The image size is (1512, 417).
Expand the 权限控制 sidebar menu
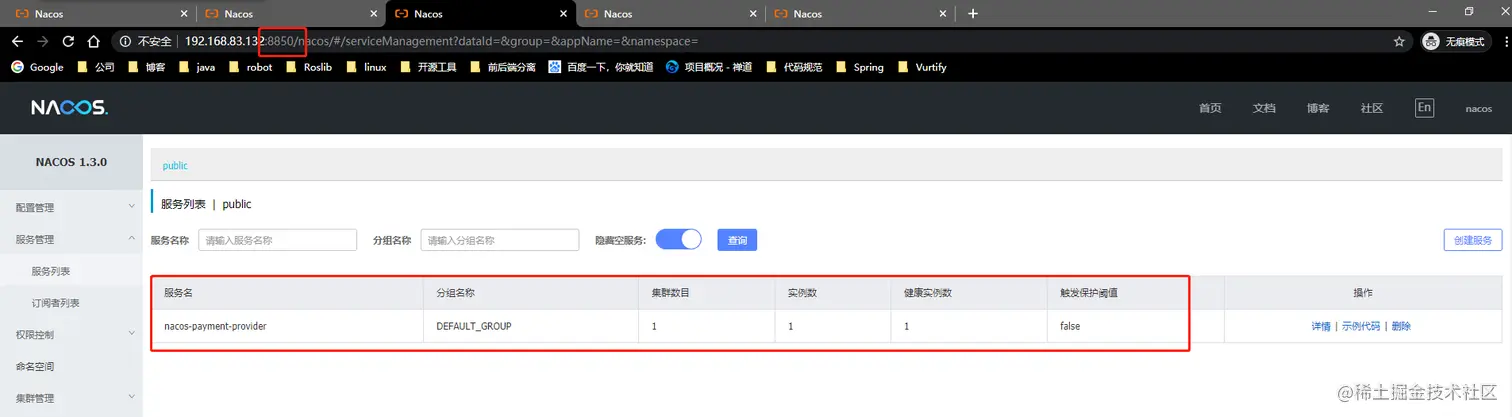pyautogui.click(x=71, y=334)
